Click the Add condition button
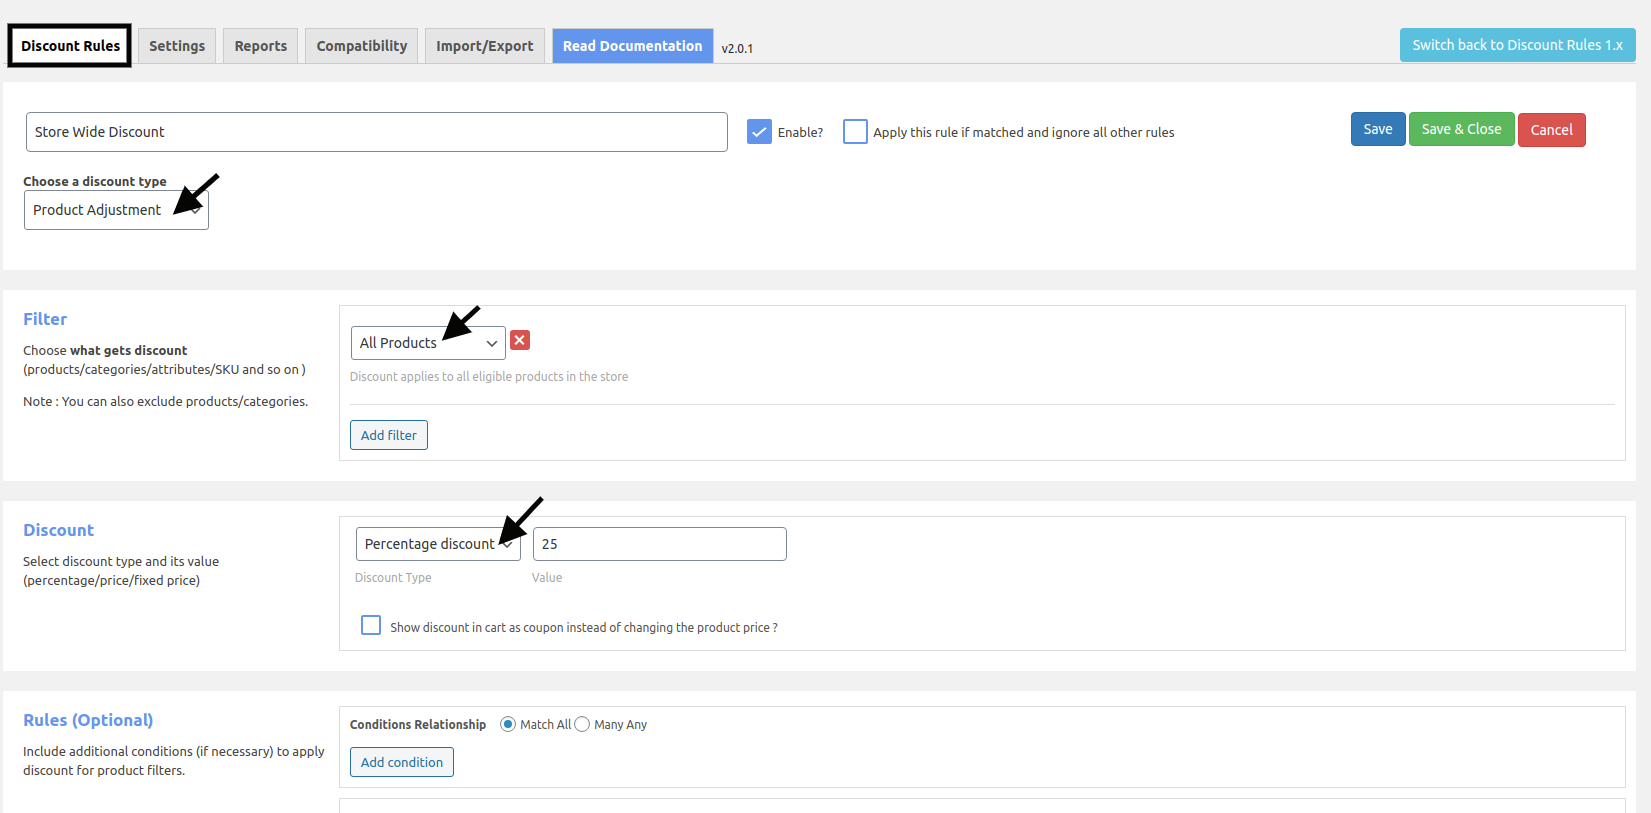This screenshot has width=1651, height=813. tap(402, 762)
